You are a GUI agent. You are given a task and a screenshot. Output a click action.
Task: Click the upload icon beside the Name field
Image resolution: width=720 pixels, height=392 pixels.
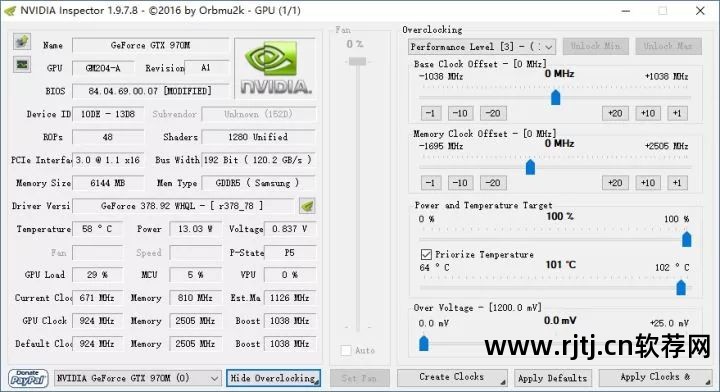(x=22, y=41)
